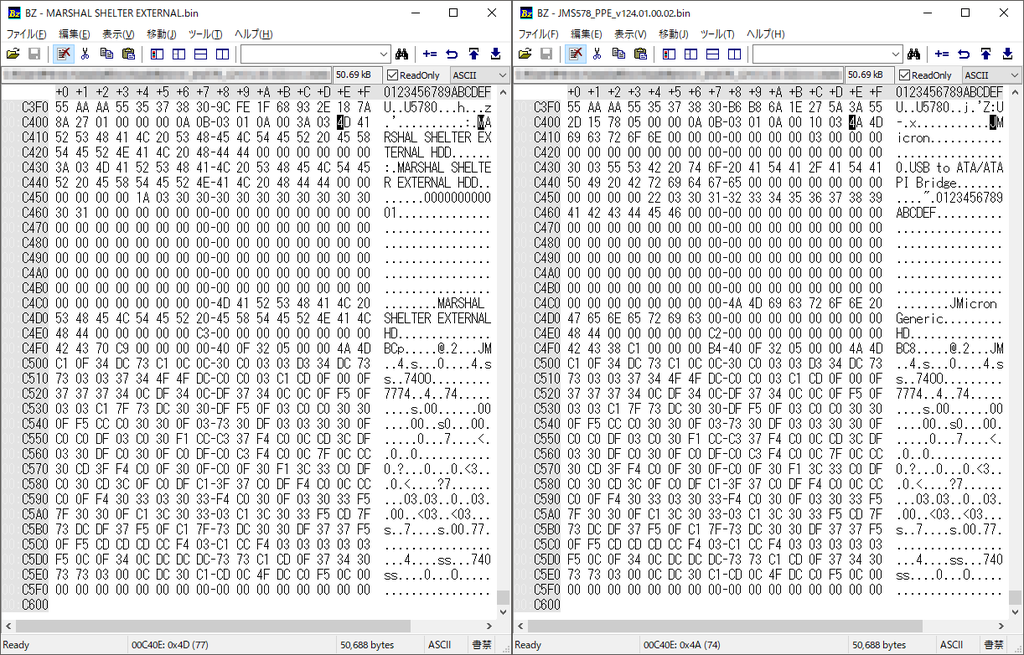The image size is (1024, 655).
Task: Click the return-arrow icon in JMS578_PPE toolbar
Action: [x=964, y=54]
